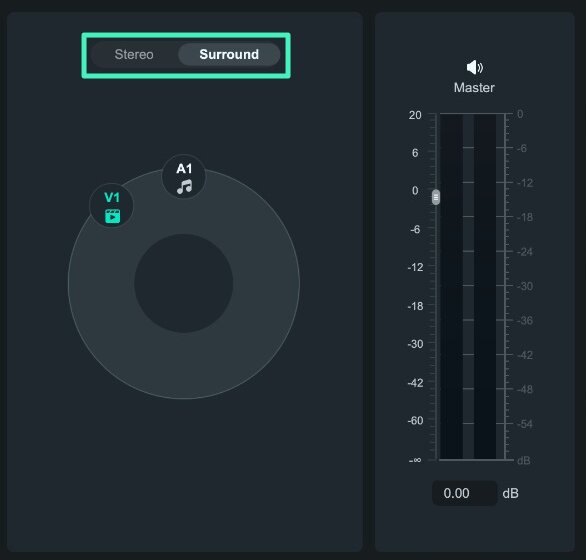Click the surround panner inner circle
Image resolution: width=586 pixels, height=560 pixels.
tap(184, 283)
